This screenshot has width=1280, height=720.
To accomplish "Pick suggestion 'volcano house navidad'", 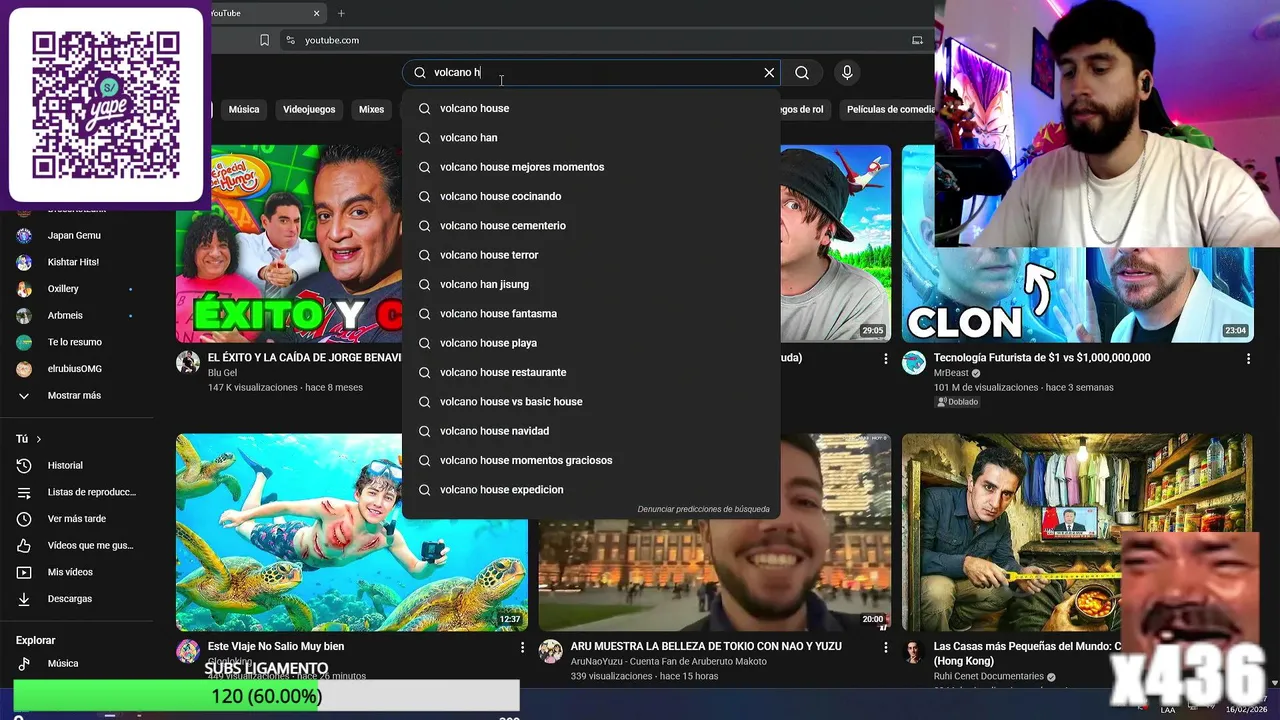I will coord(591,431).
